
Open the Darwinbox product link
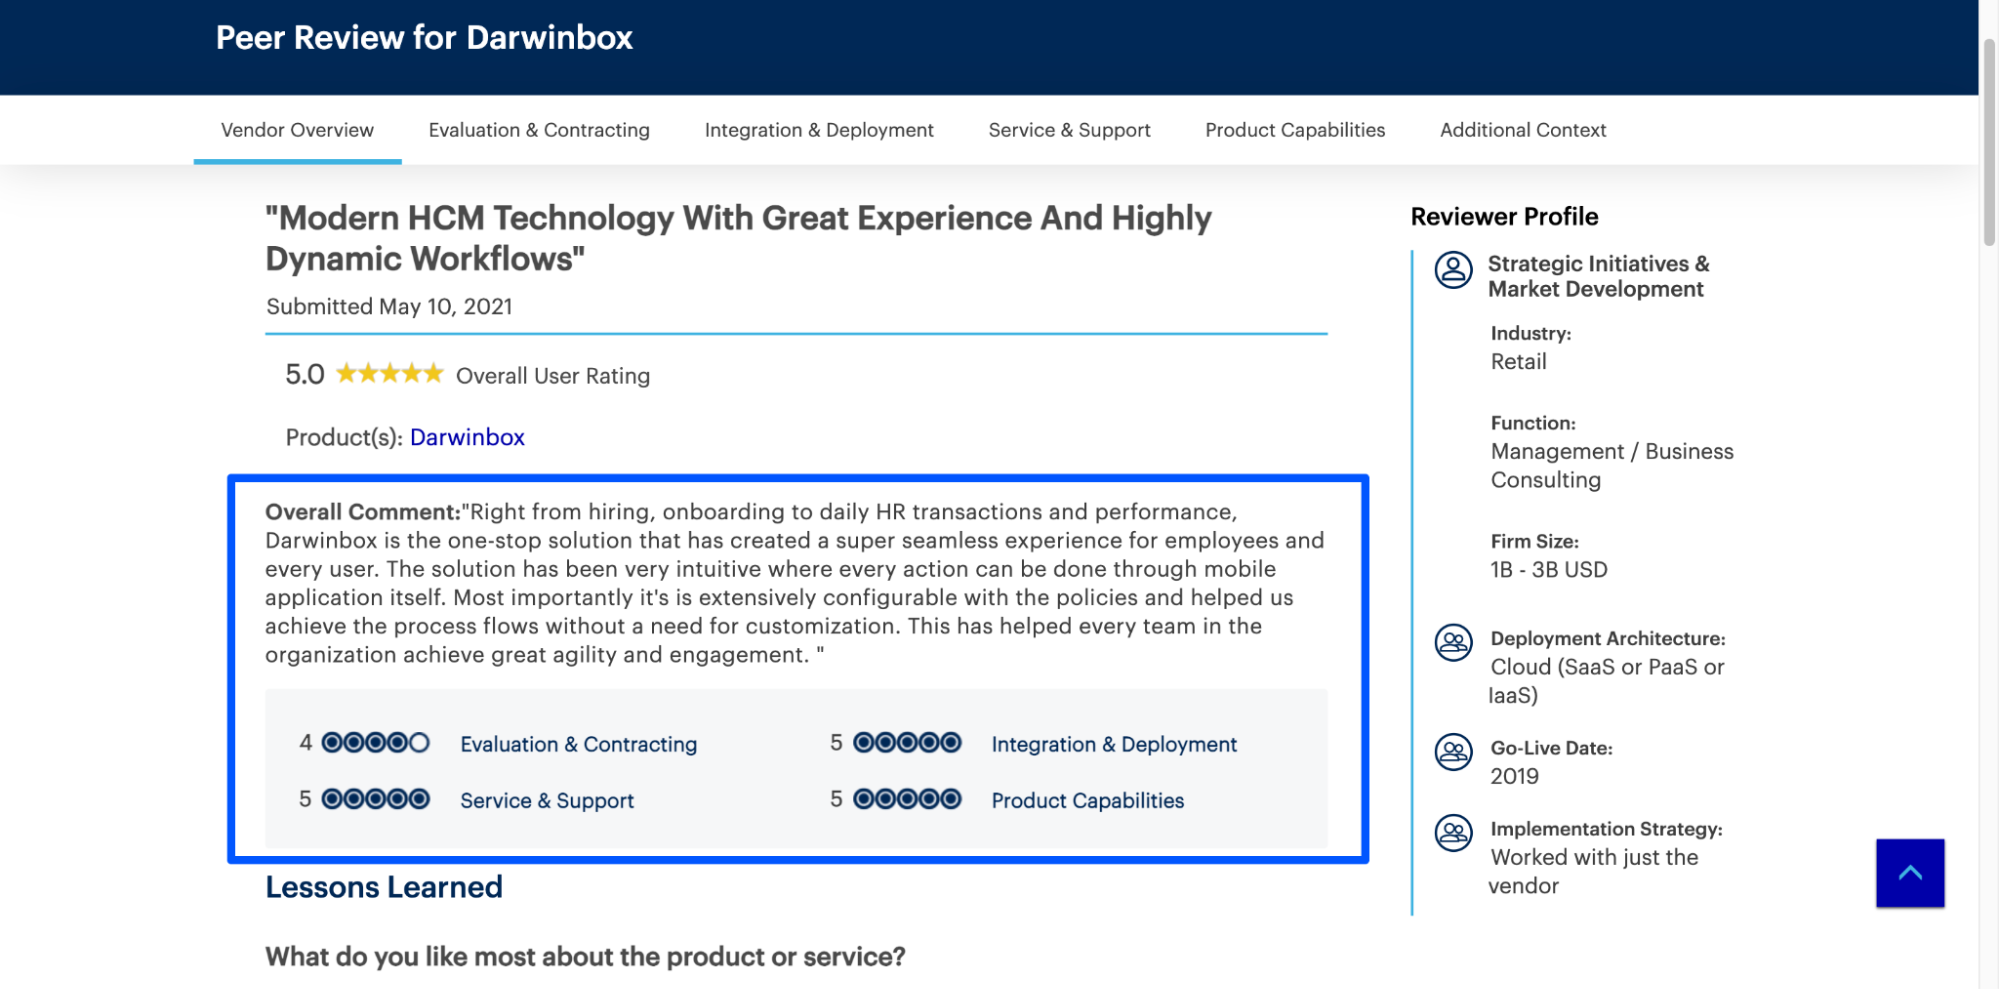tap(466, 437)
